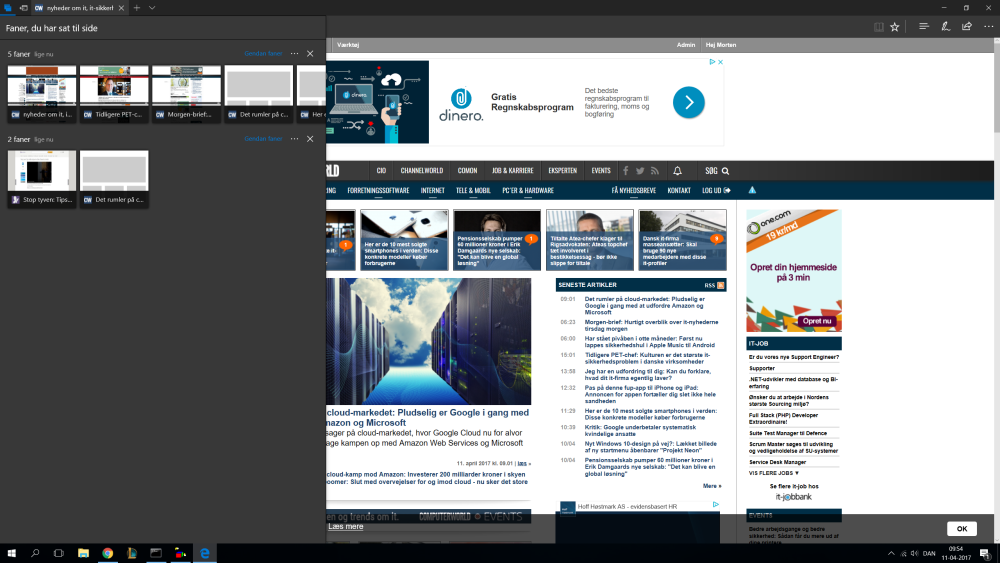Open the set-aside tabs panel icon

[8, 7]
